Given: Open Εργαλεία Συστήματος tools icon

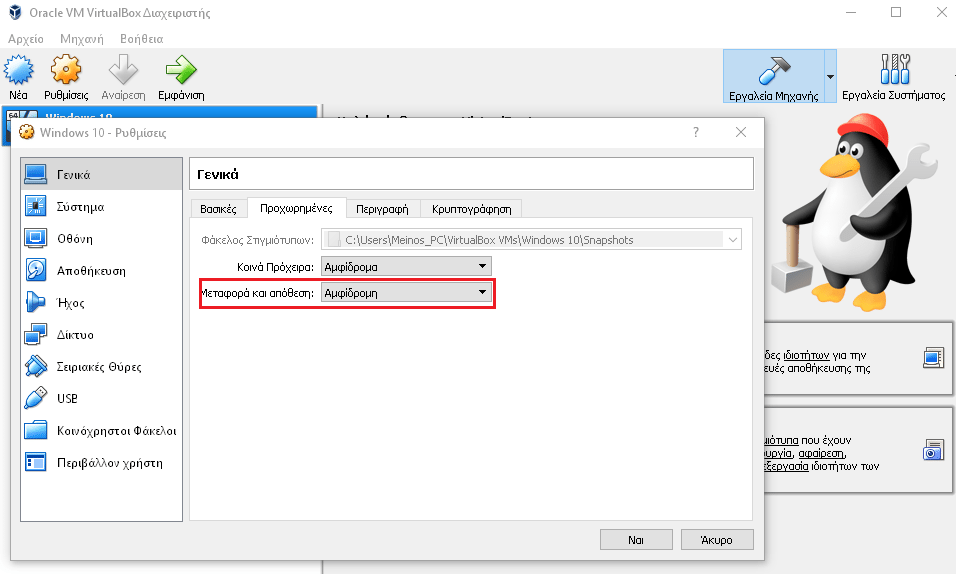Looking at the screenshot, I should tap(894, 69).
